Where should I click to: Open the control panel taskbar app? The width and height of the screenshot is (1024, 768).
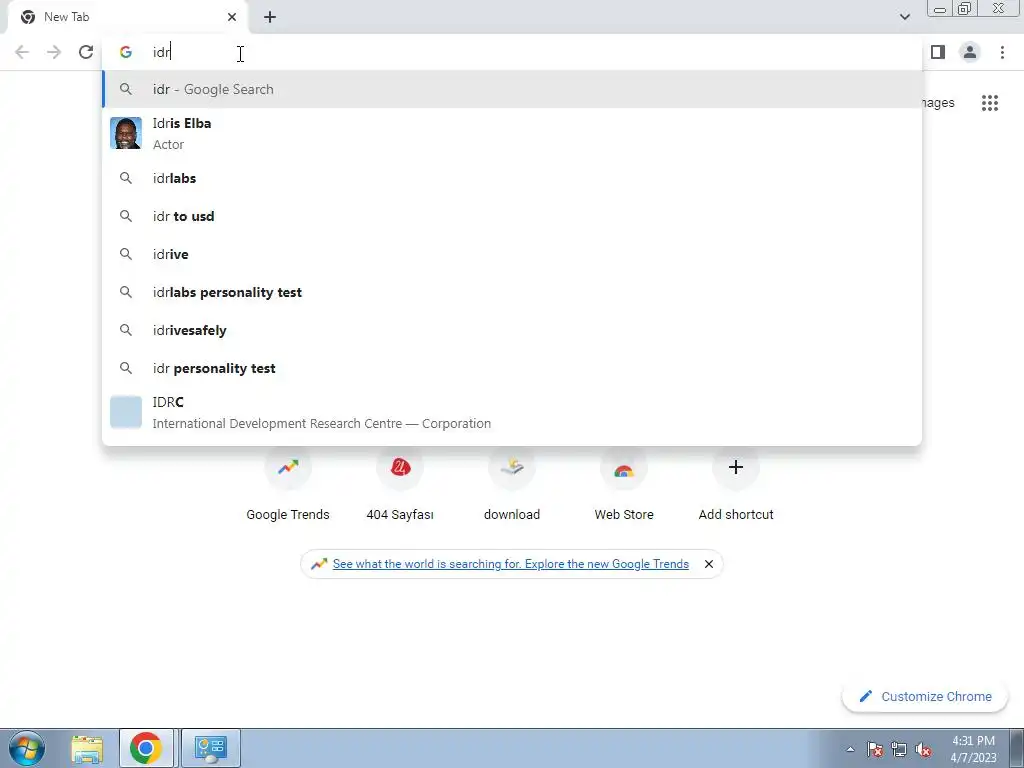[x=210, y=748]
